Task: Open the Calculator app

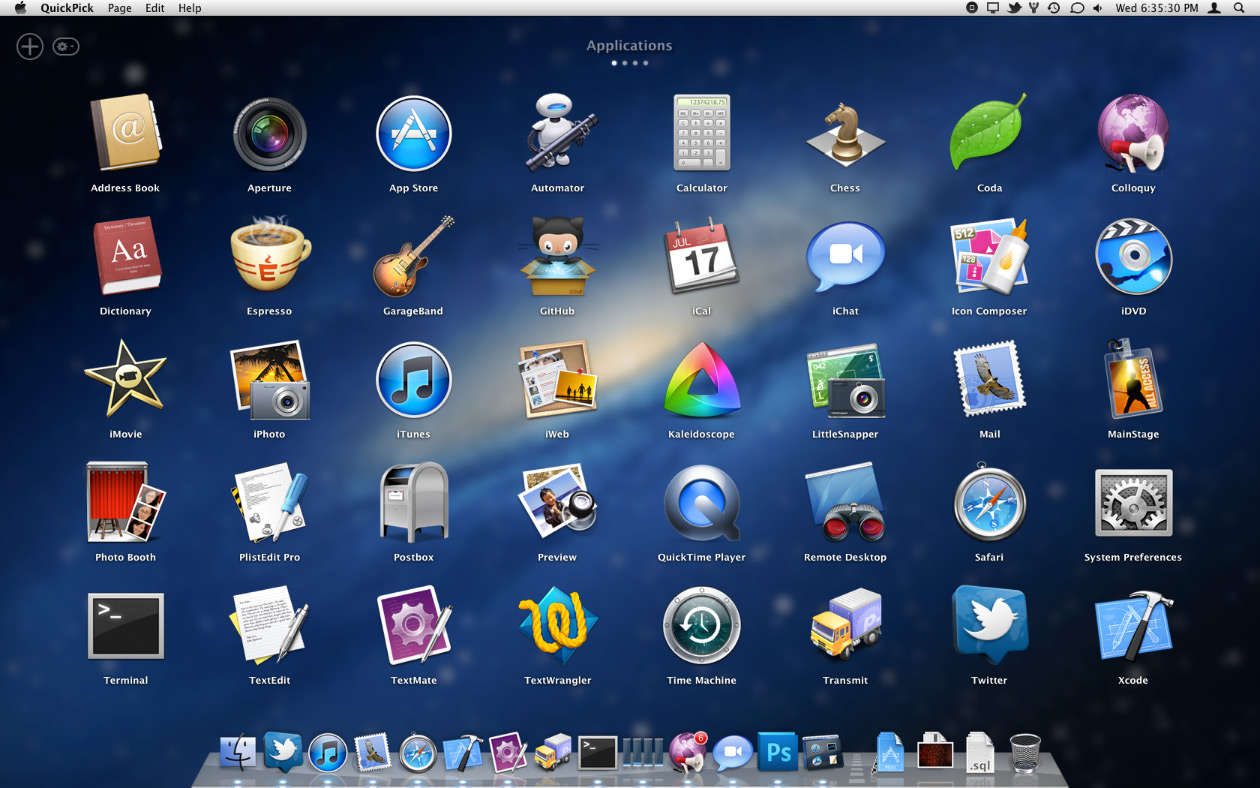Action: pos(701,134)
